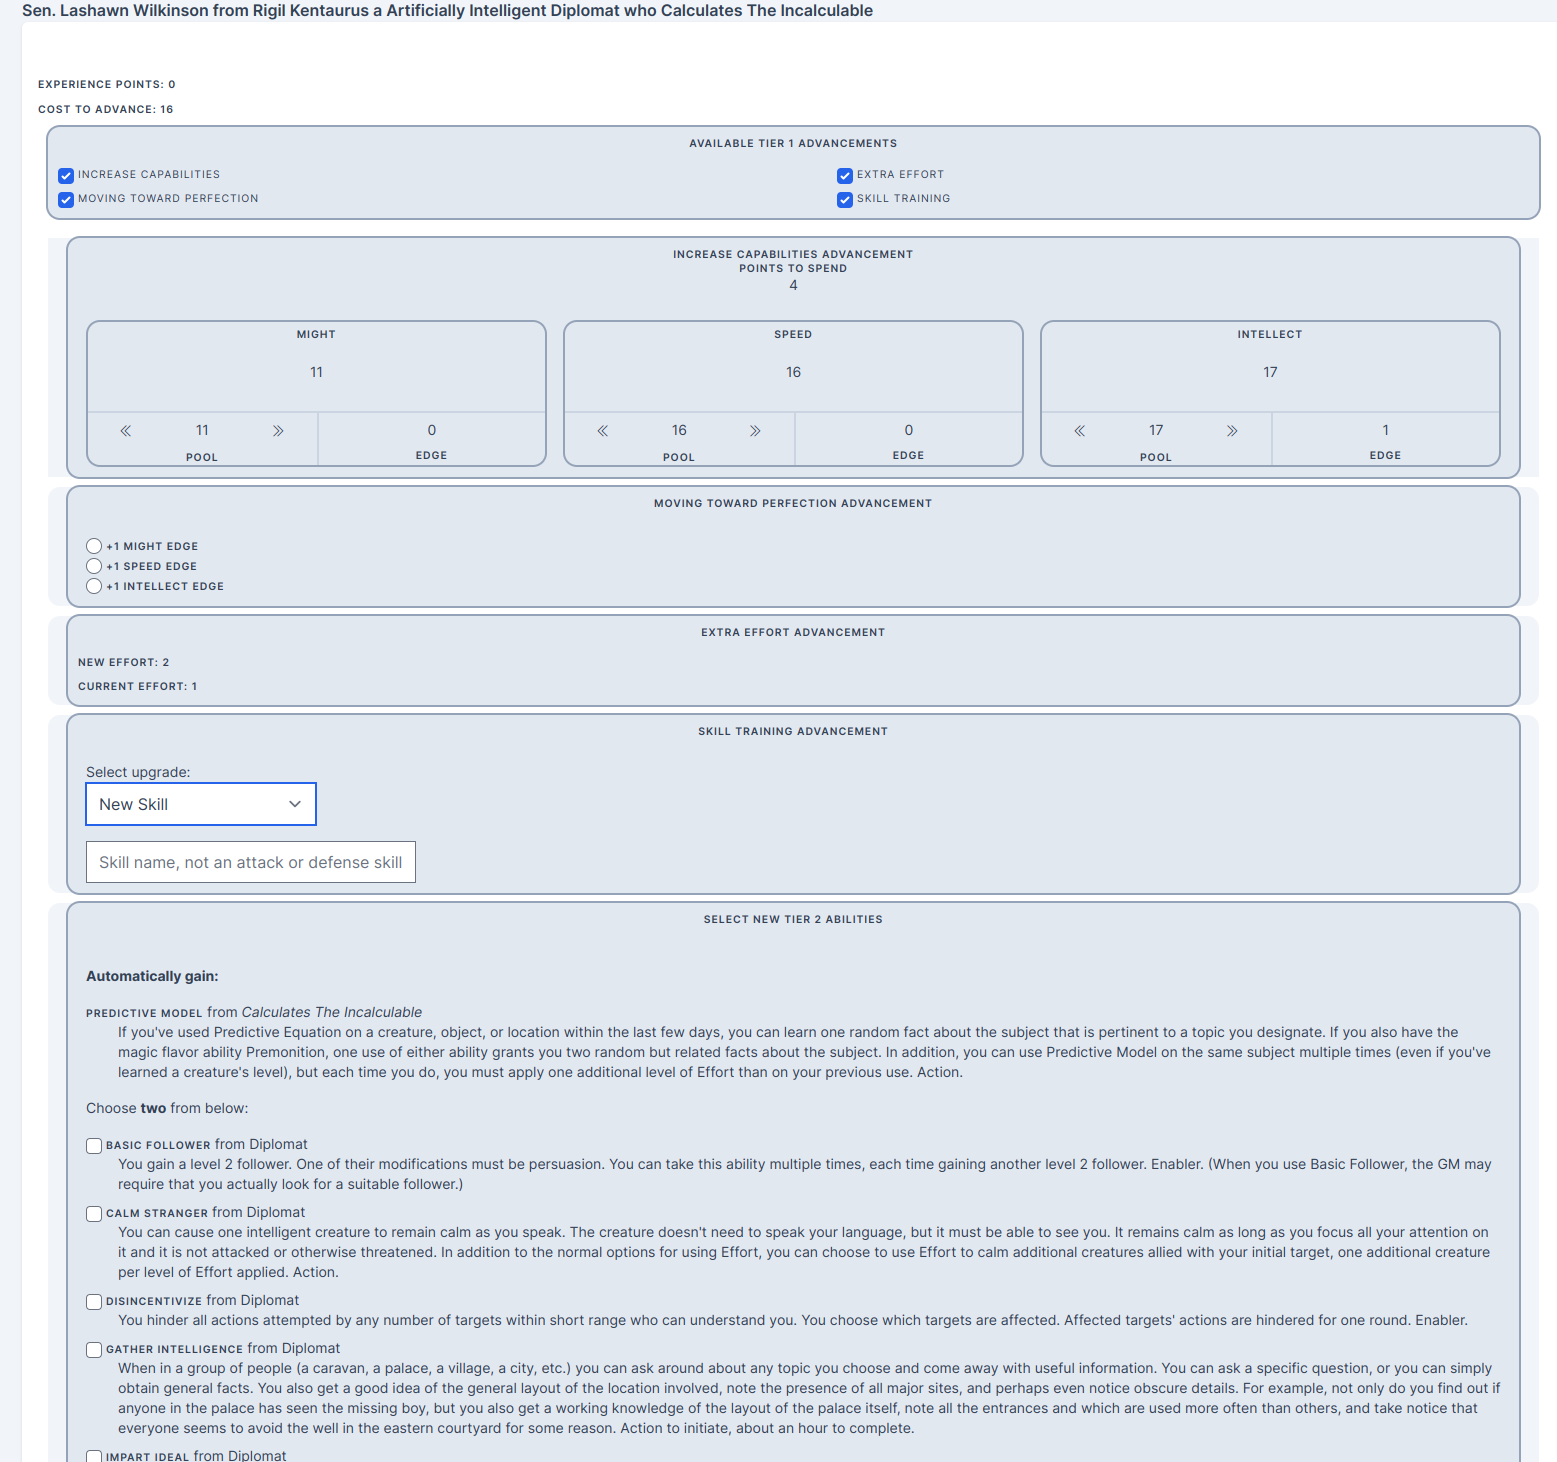
Task: Select +1 Might Edge option
Action: (x=94, y=546)
